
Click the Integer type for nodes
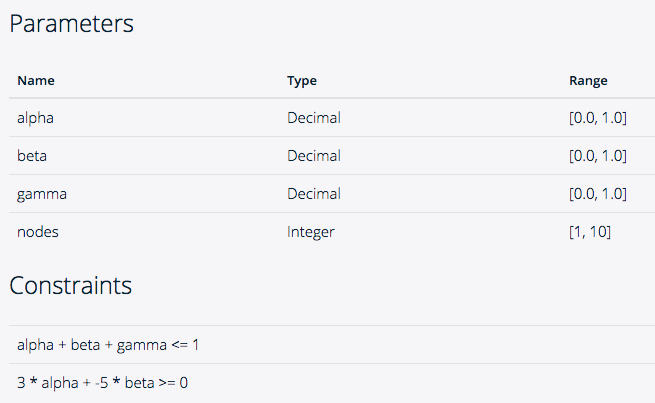pos(311,232)
